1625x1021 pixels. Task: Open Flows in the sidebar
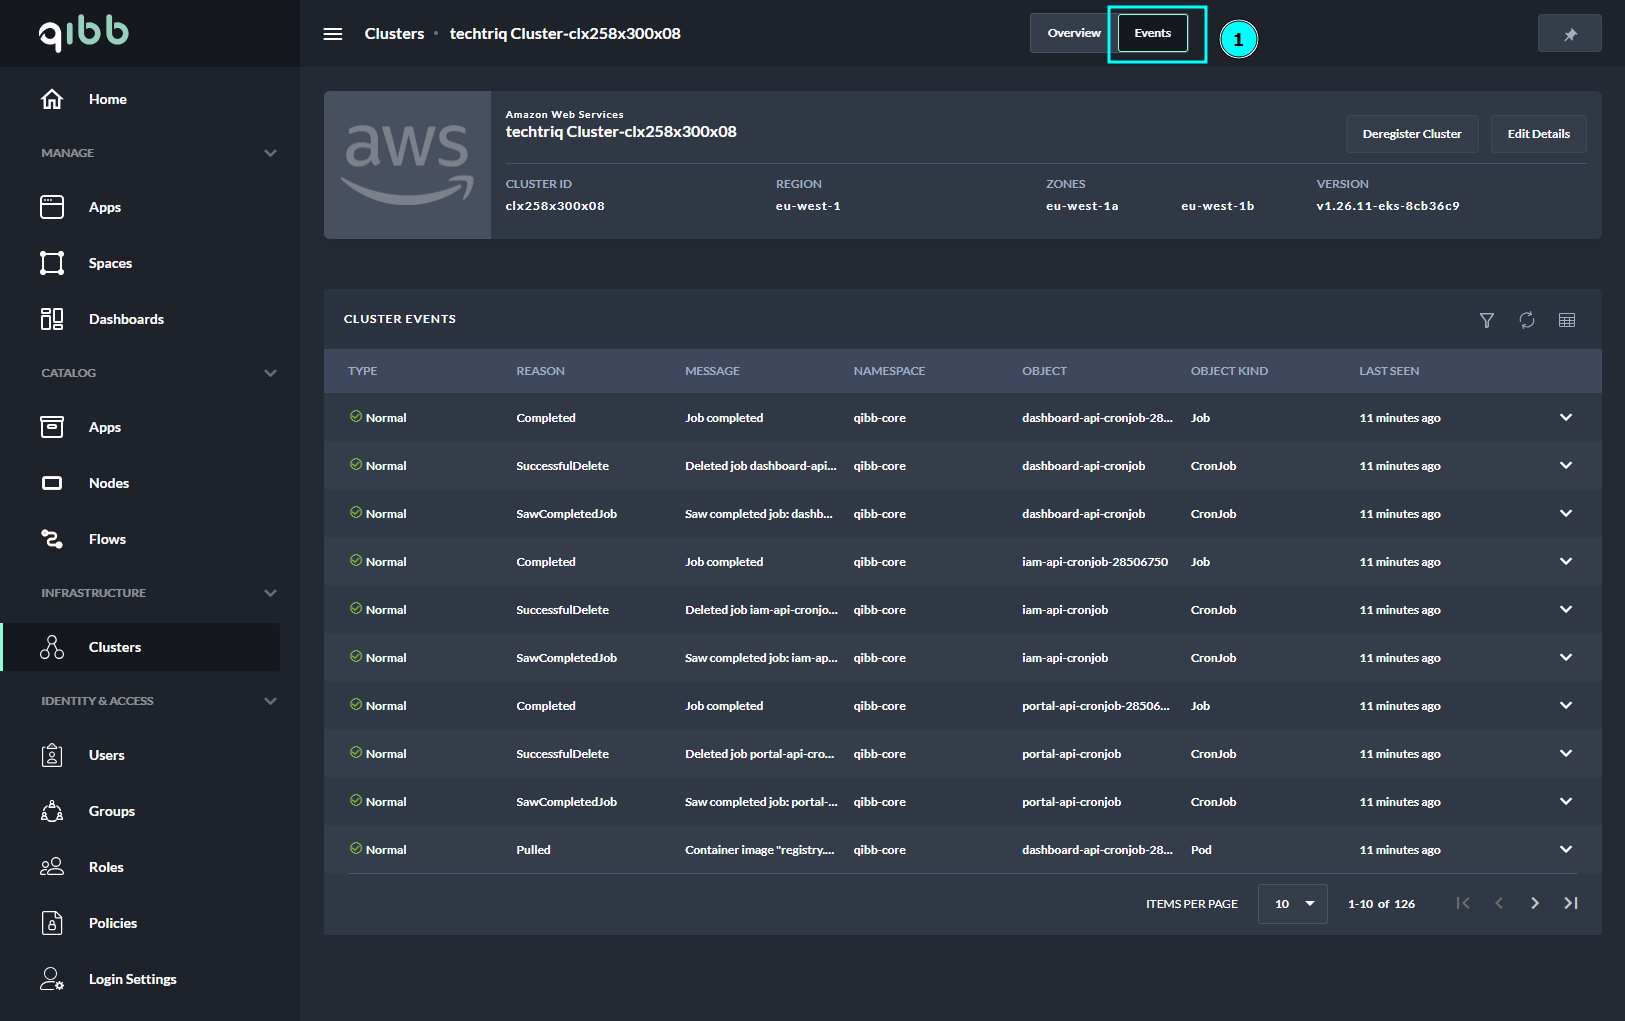(107, 539)
